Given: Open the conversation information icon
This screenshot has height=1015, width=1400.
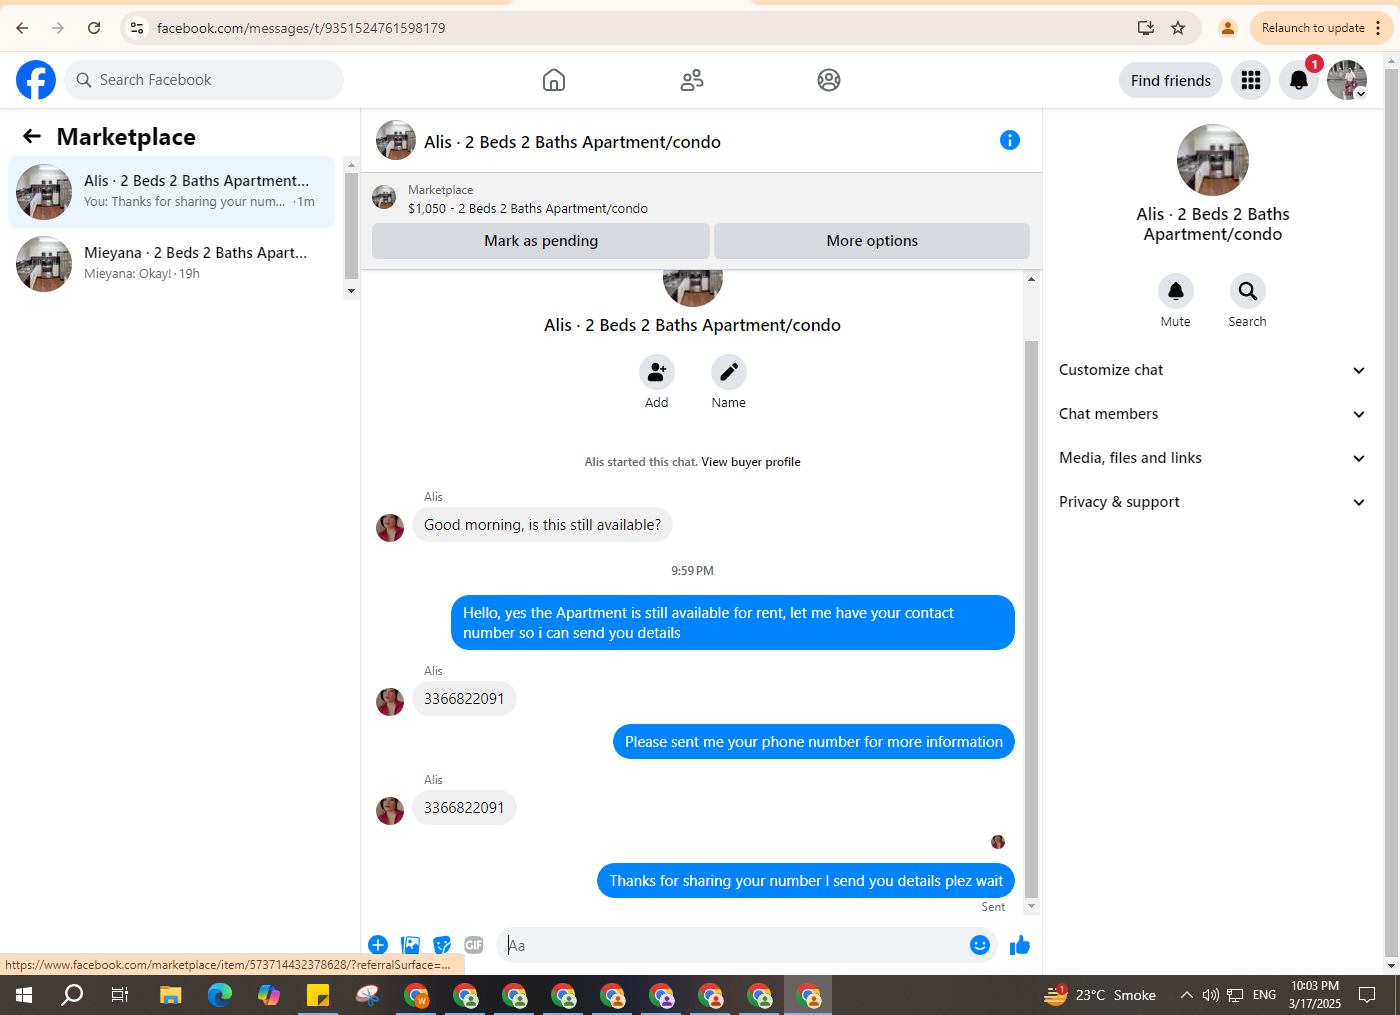Looking at the screenshot, I should click(x=1010, y=140).
